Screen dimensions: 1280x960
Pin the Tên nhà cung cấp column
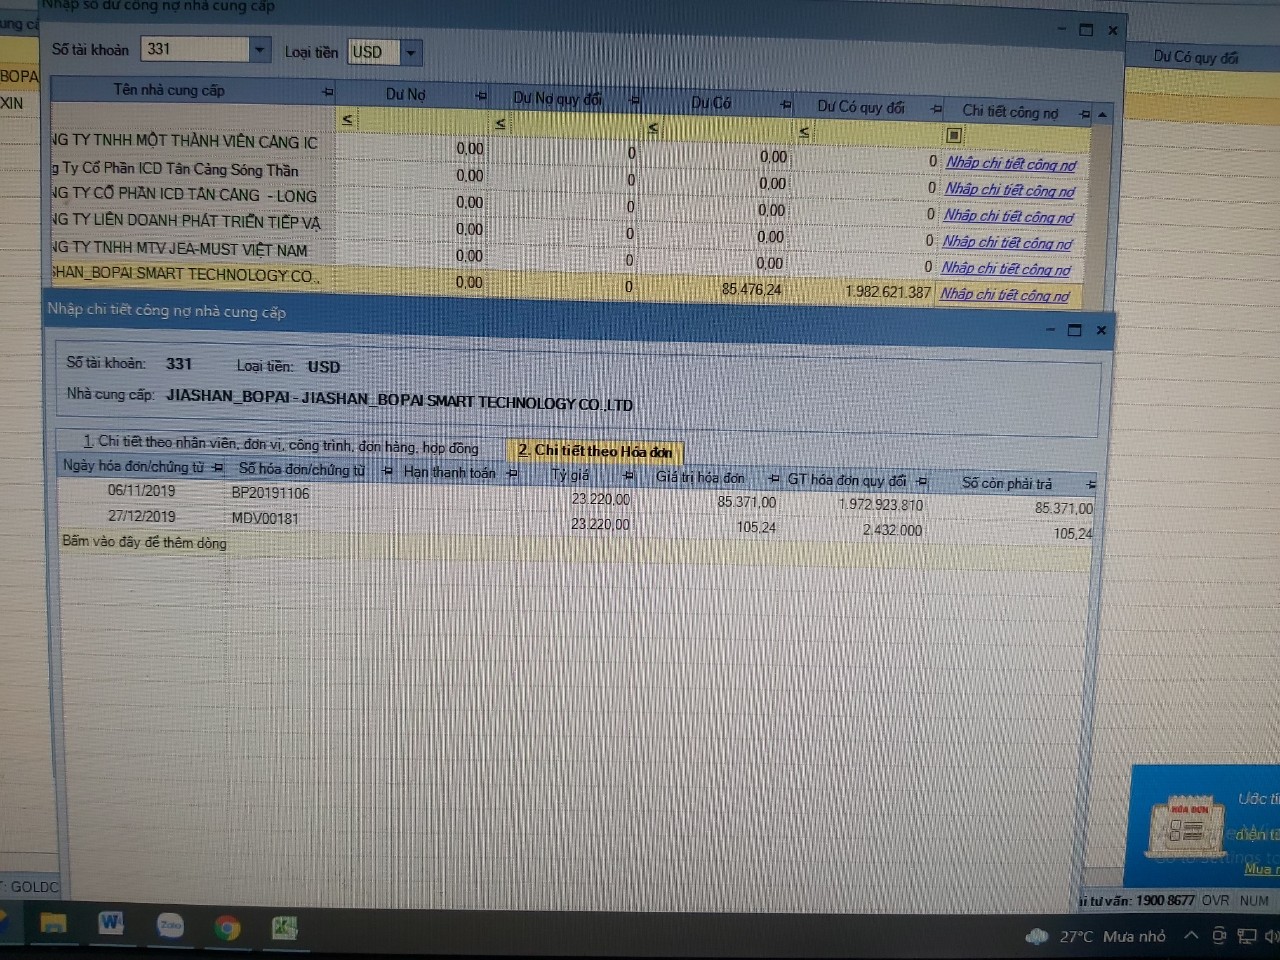tap(327, 92)
